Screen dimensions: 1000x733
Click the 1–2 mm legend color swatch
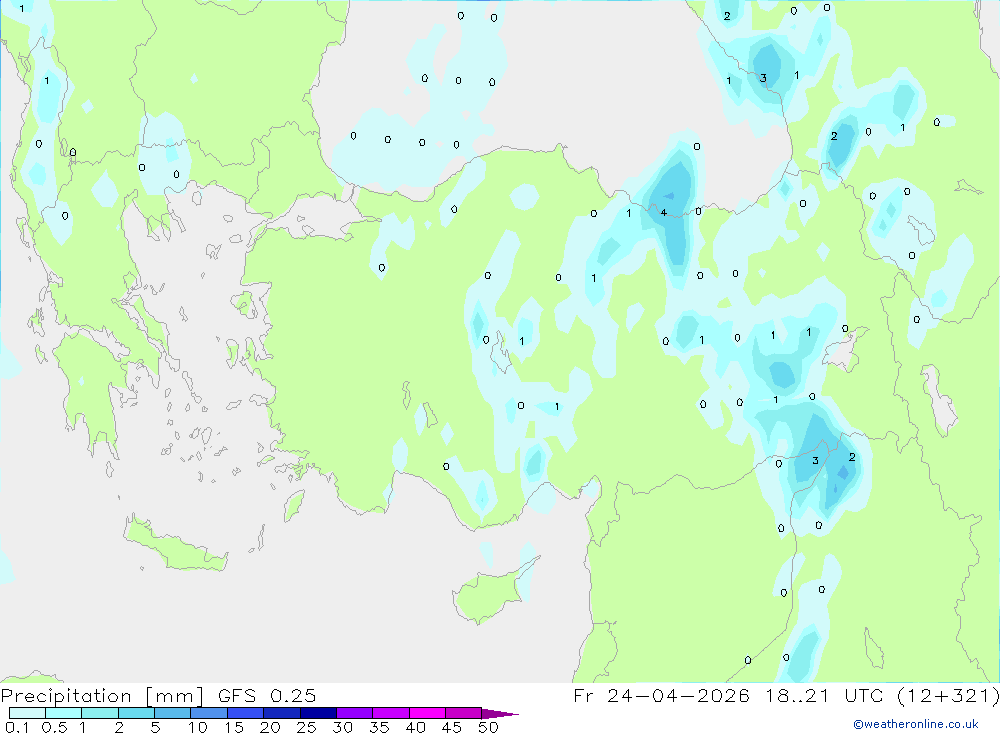[x=100, y=713]
